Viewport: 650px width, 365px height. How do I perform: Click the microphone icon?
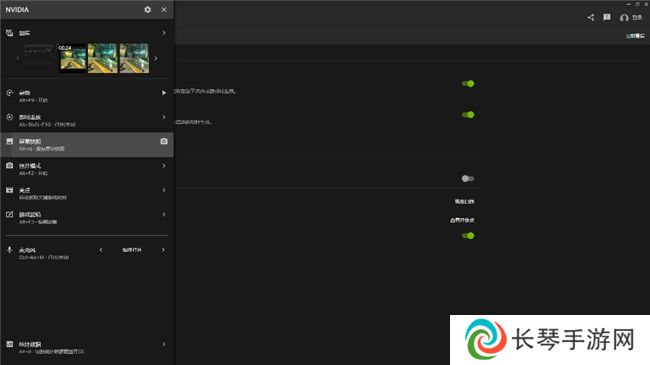tap(10, 250)
